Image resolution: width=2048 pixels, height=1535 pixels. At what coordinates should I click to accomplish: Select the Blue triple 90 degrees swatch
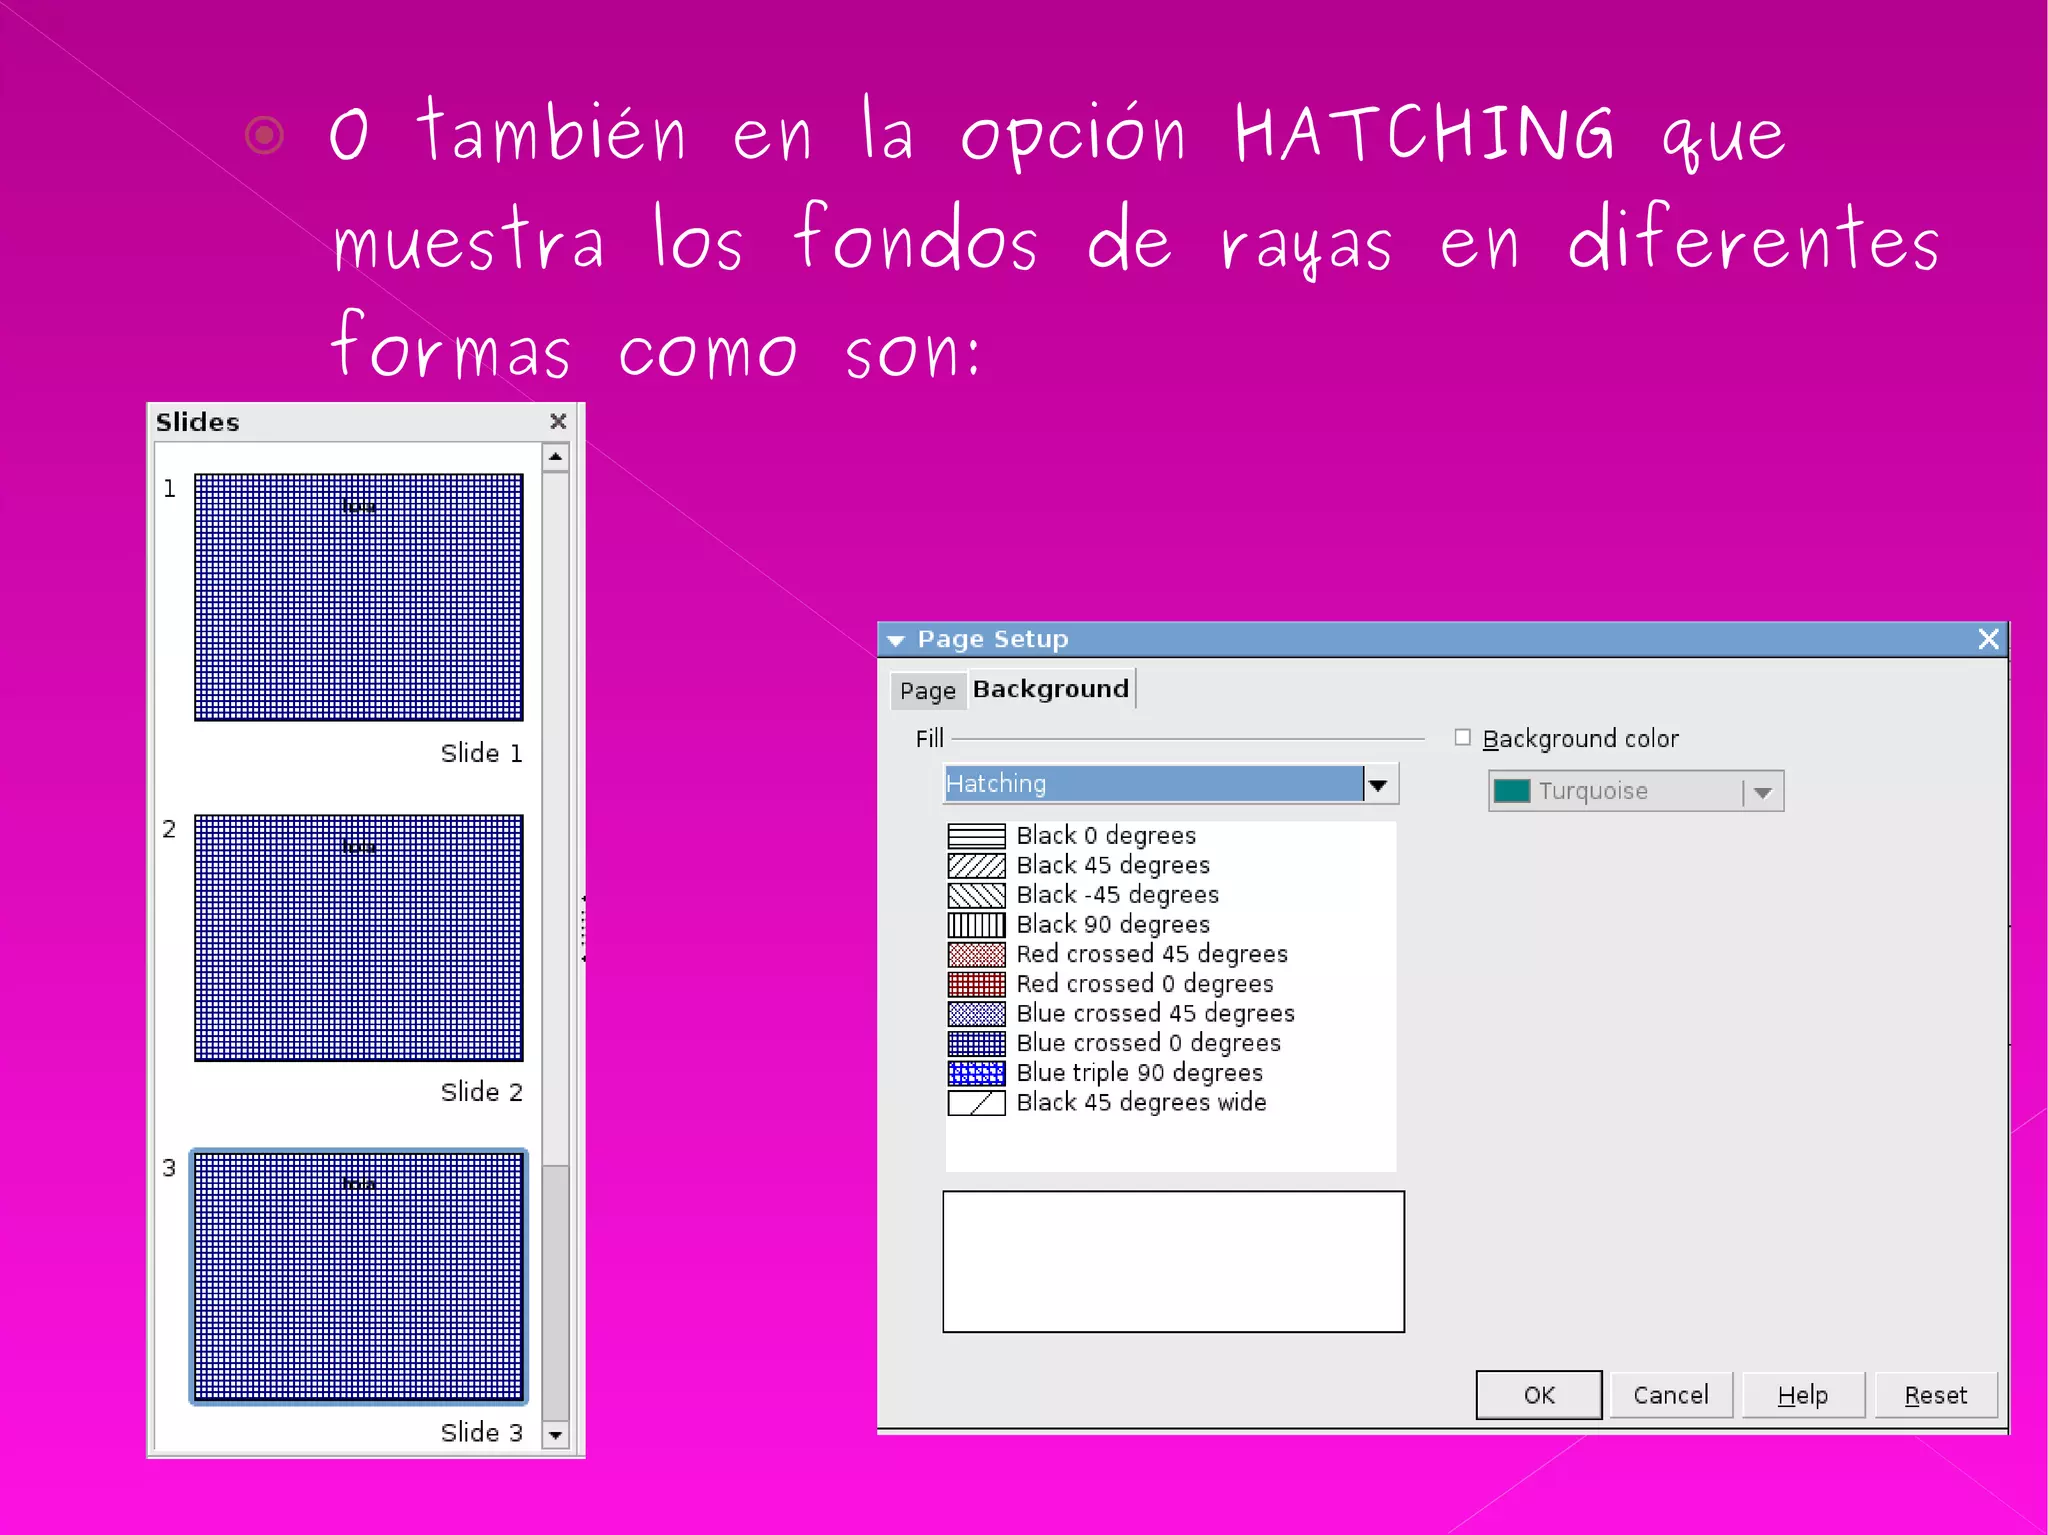pyautogui.click(x=976, y=1073)
